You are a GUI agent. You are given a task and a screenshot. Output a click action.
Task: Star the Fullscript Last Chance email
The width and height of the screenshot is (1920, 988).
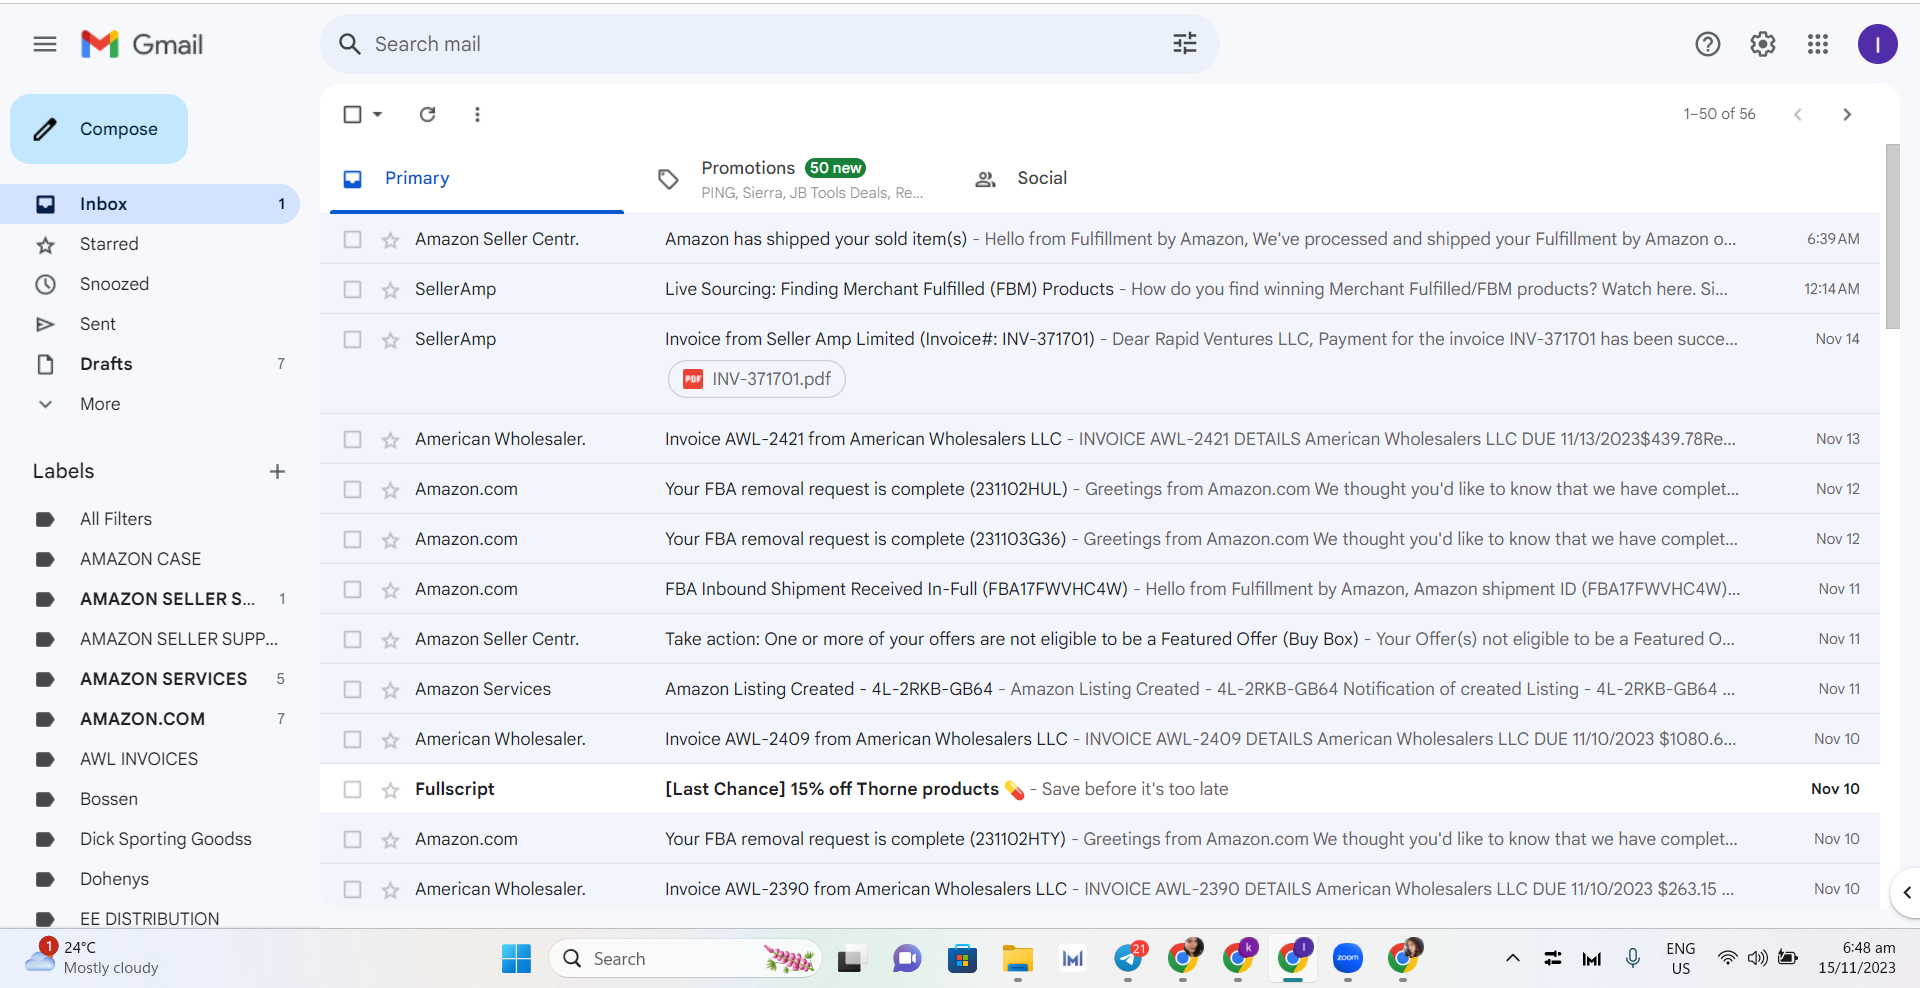click(391, 790)
